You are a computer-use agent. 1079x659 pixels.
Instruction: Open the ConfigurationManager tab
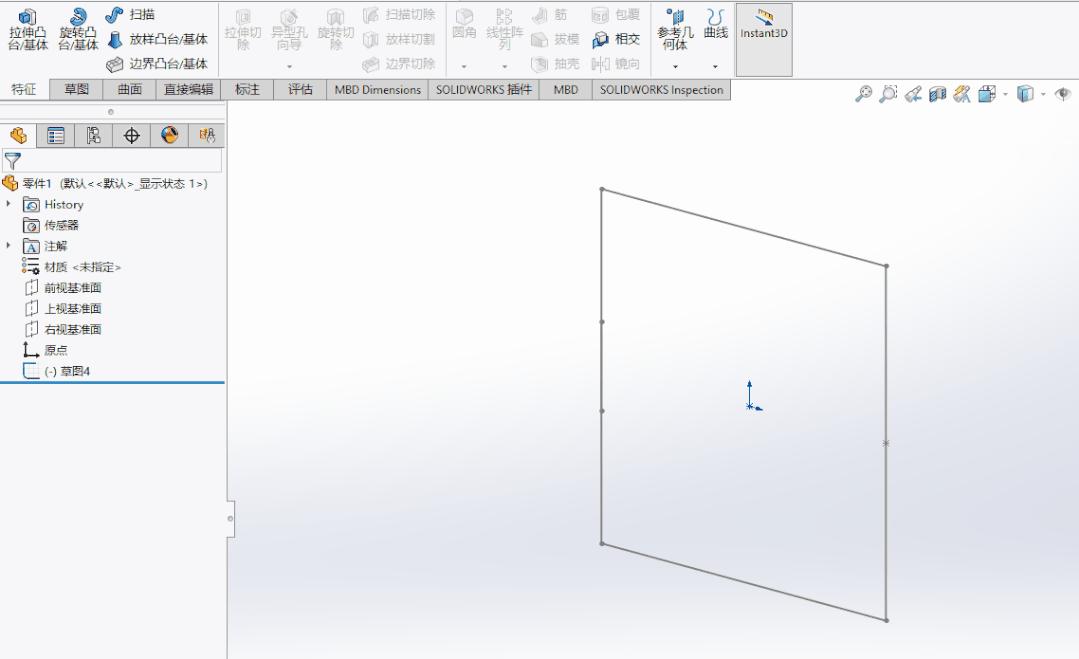pyautogui.click(x=94, y=136)
